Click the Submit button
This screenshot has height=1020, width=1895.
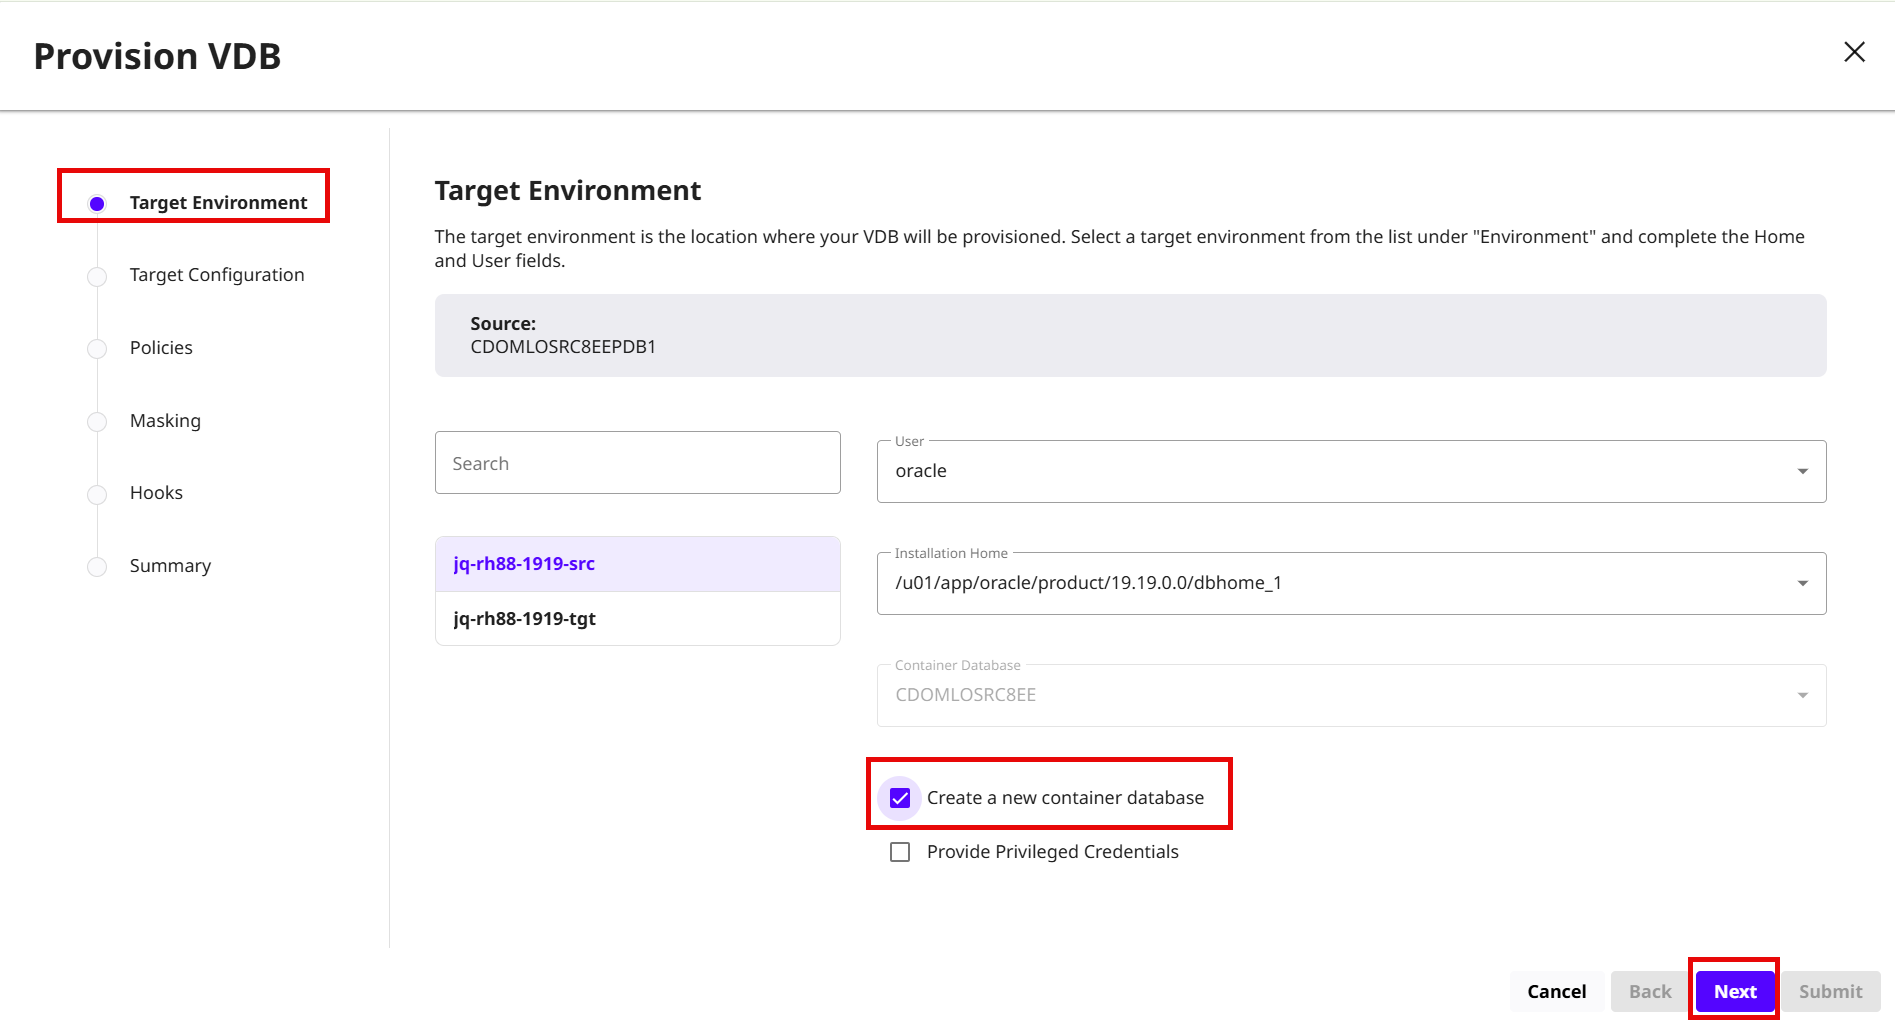[x=1830, y=991]
